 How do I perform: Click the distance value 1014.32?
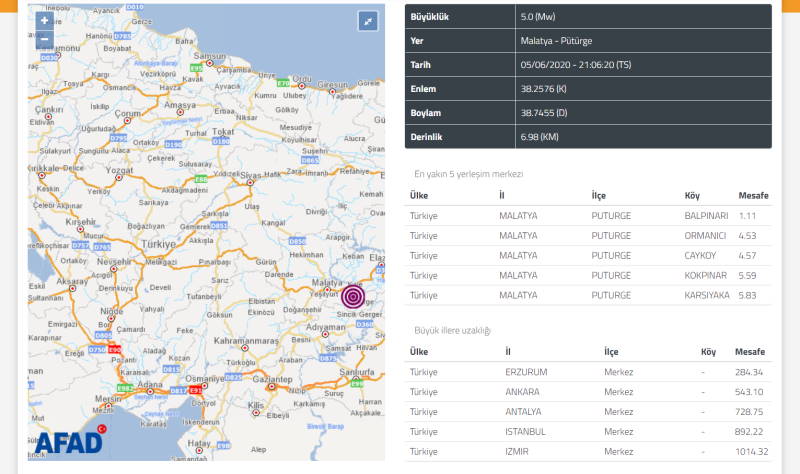(752, 452)
